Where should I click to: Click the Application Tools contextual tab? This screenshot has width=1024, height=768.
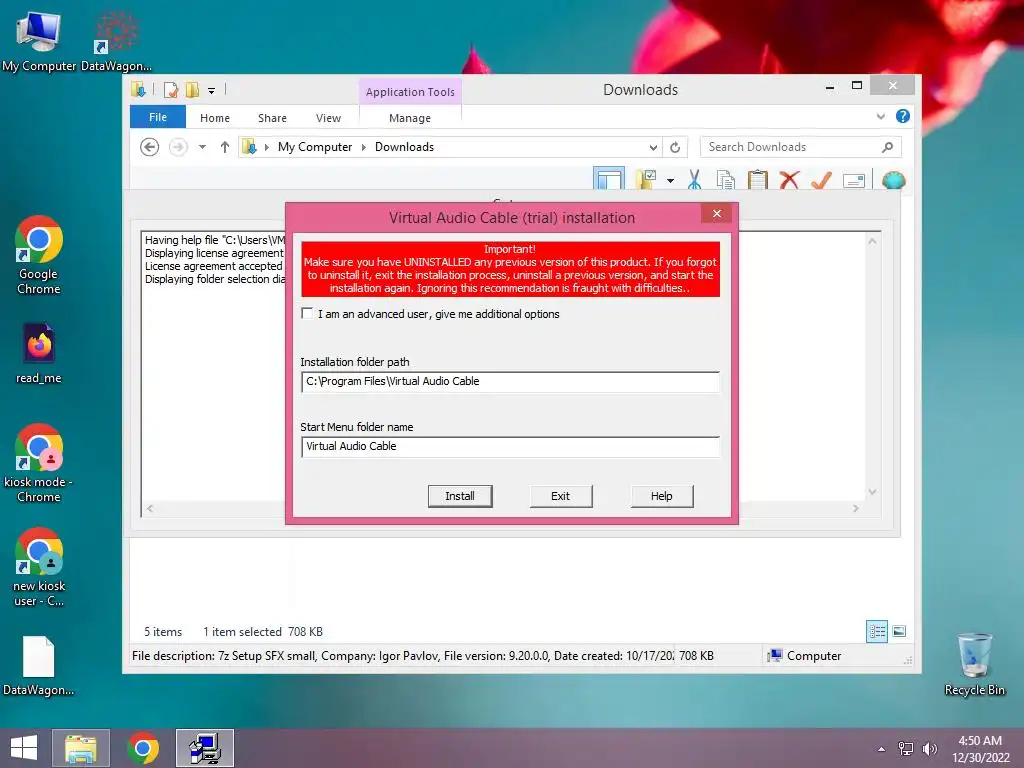click(x=410, y=92)
